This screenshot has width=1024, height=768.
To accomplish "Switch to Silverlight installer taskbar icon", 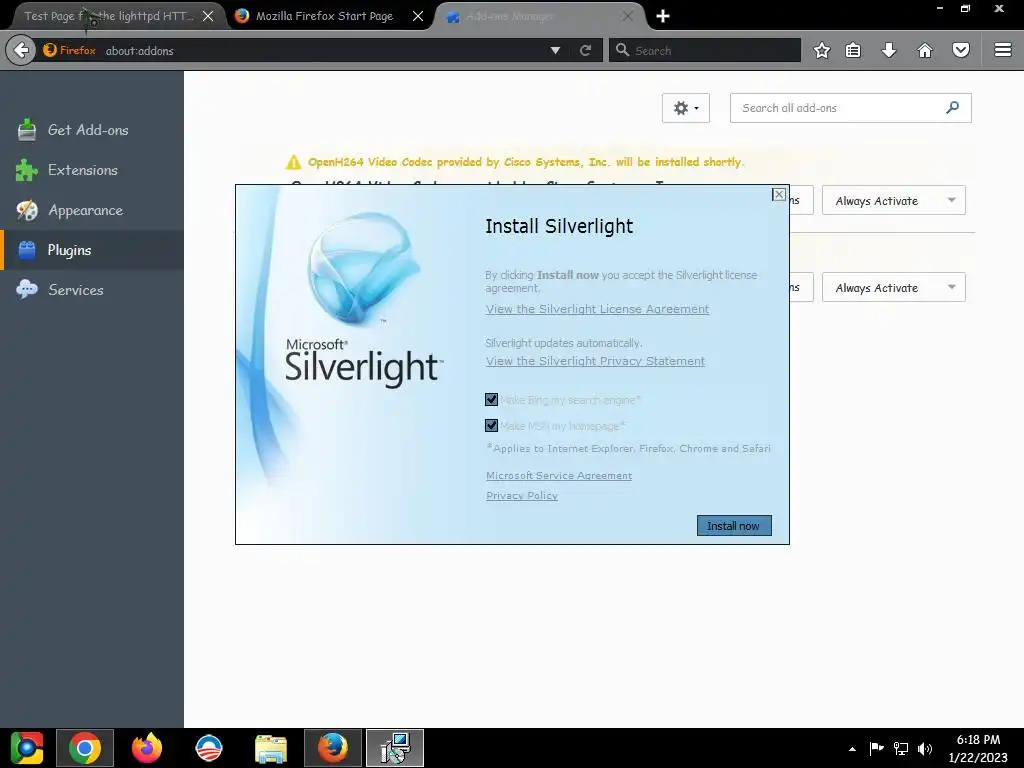I will tap(395, 748).
